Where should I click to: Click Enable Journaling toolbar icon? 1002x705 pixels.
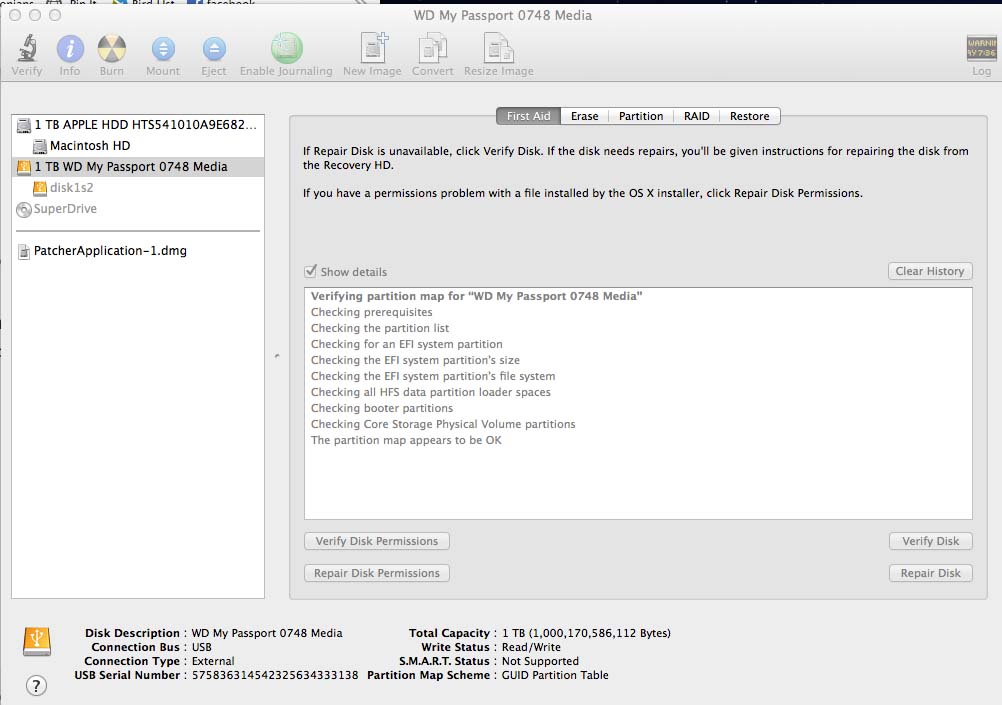(x=286, y=48)
